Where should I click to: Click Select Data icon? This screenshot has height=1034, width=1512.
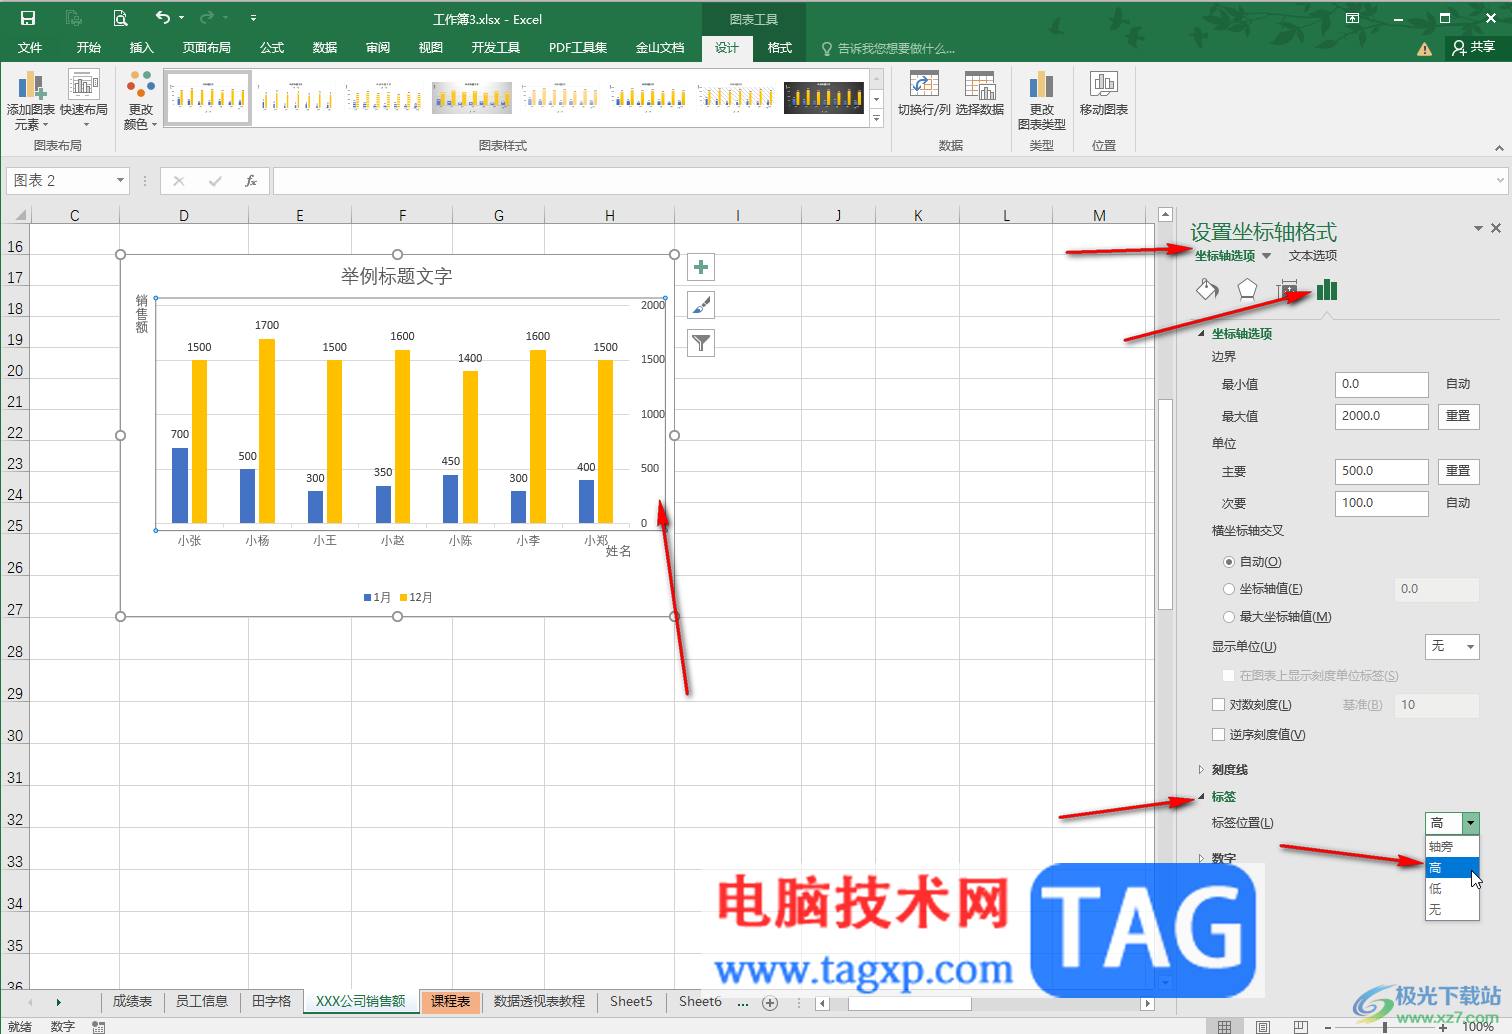pos(980,94)
